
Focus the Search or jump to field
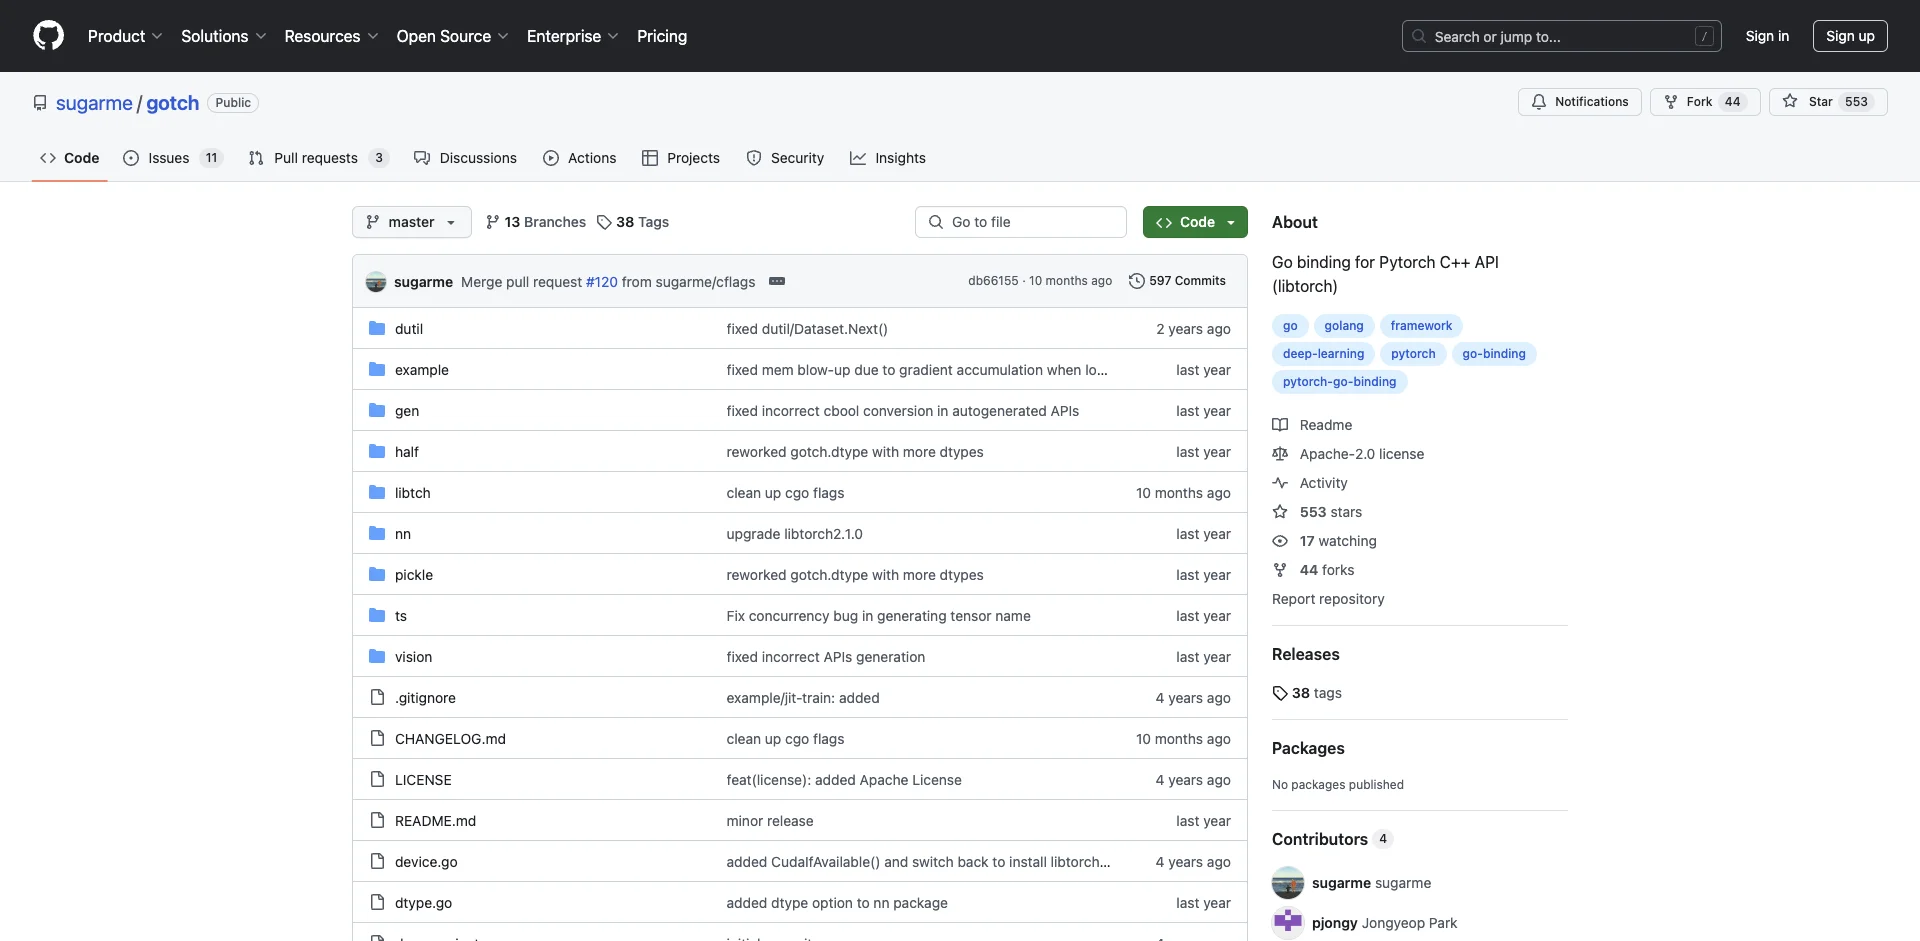coord(1562,36)
